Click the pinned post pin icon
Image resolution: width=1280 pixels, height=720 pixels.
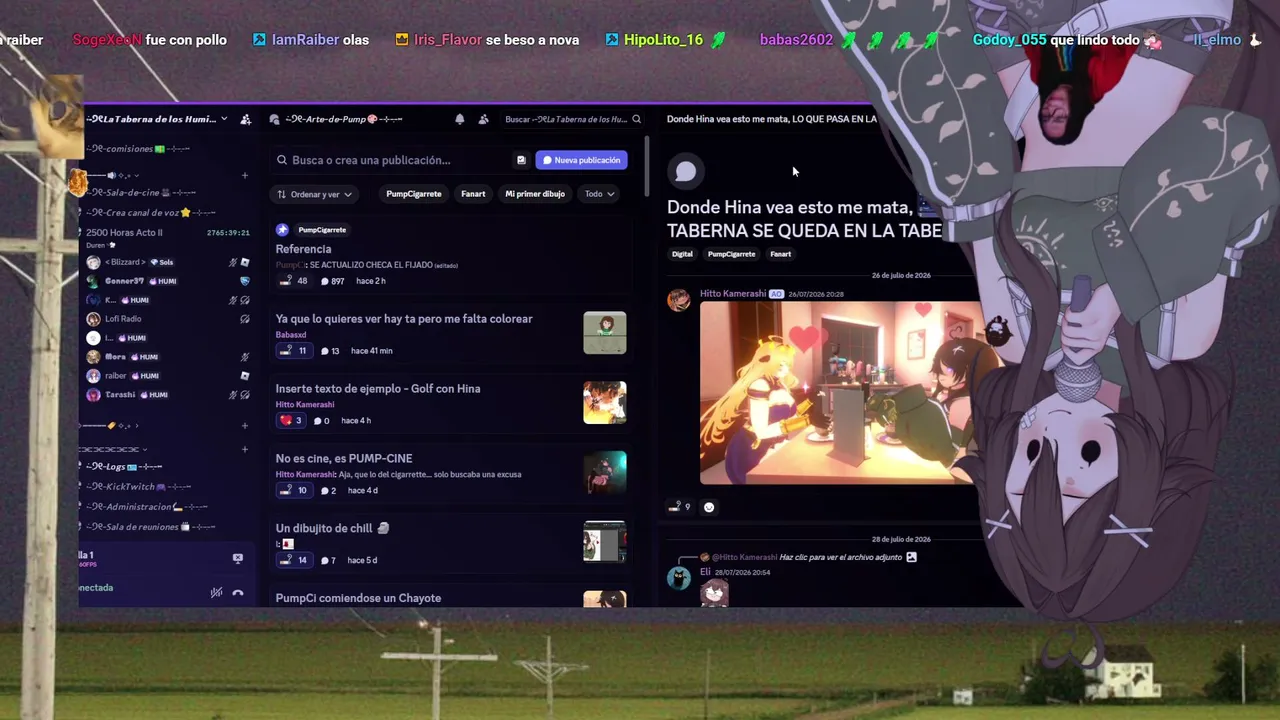point(282,230)
